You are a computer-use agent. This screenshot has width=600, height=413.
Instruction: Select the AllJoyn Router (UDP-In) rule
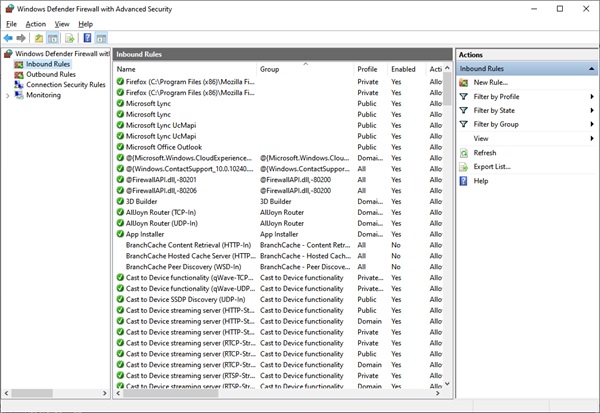279,223
